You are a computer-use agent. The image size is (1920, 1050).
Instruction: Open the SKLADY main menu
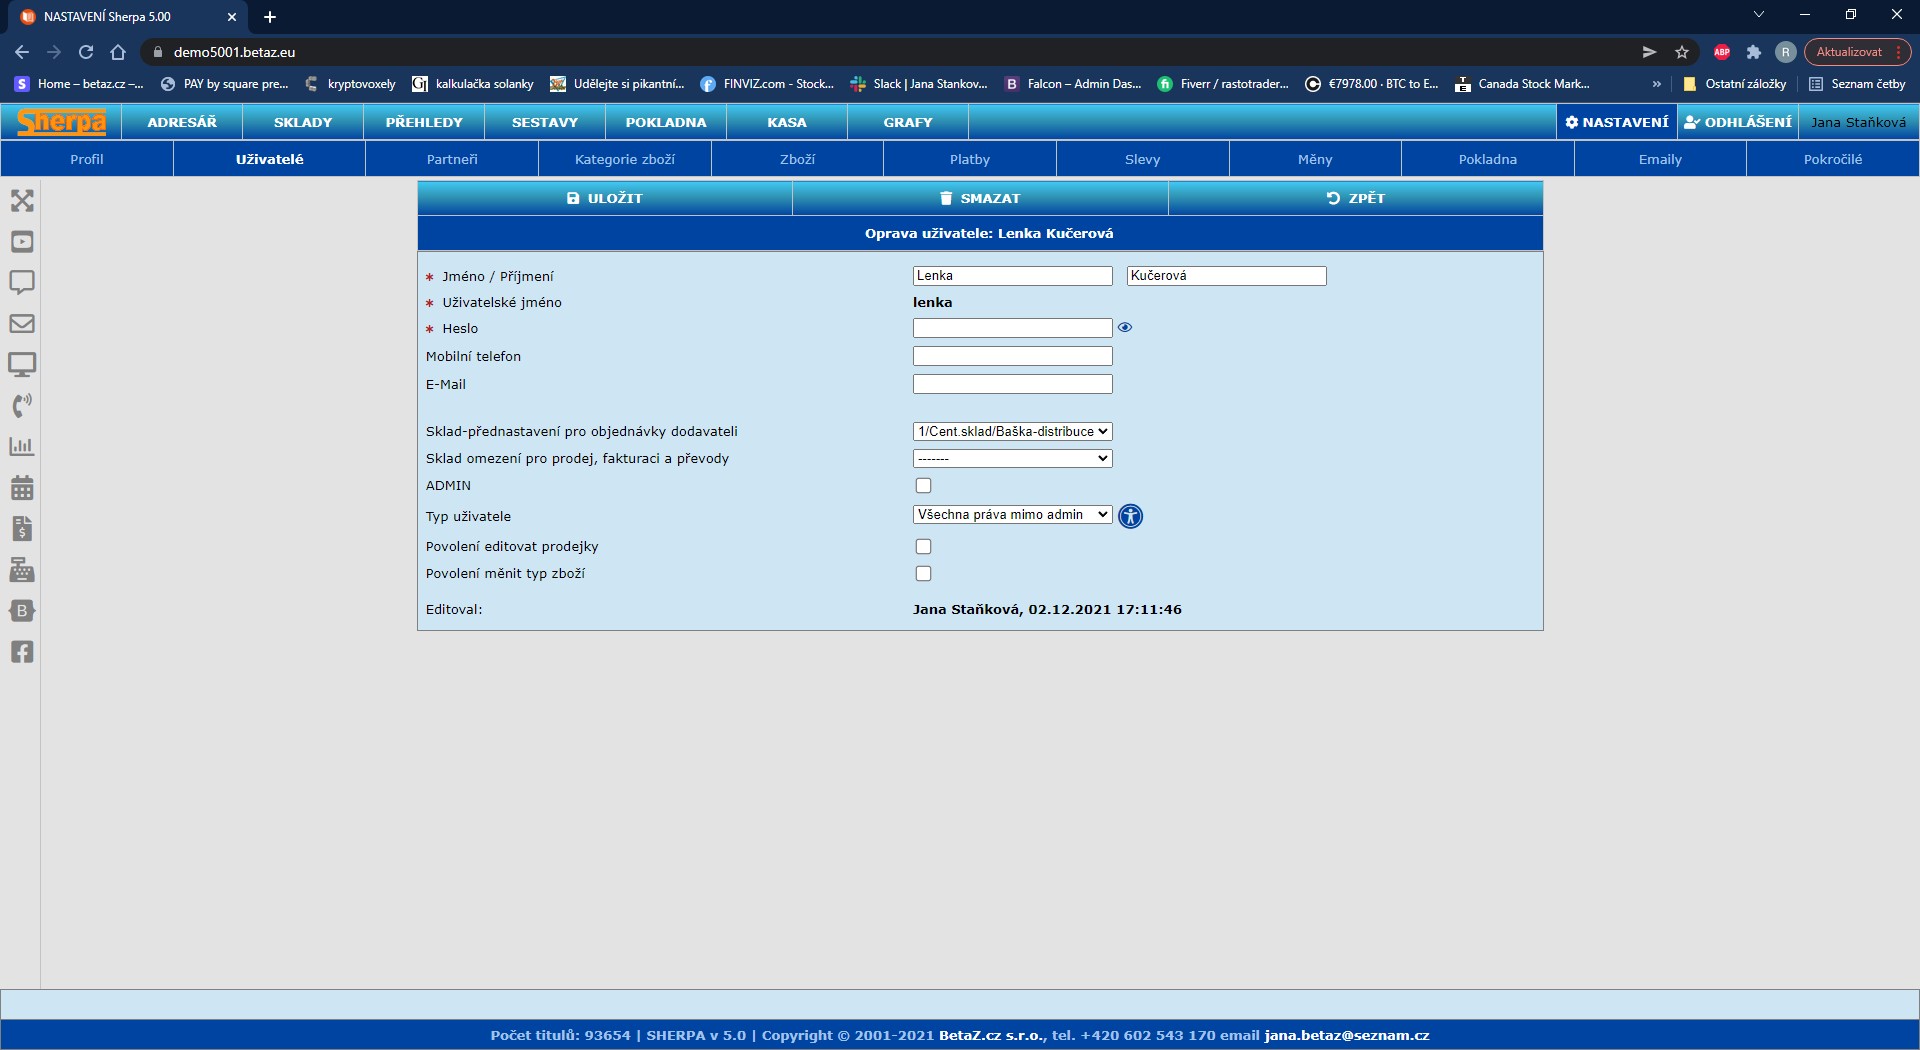[x=303, y=122]
